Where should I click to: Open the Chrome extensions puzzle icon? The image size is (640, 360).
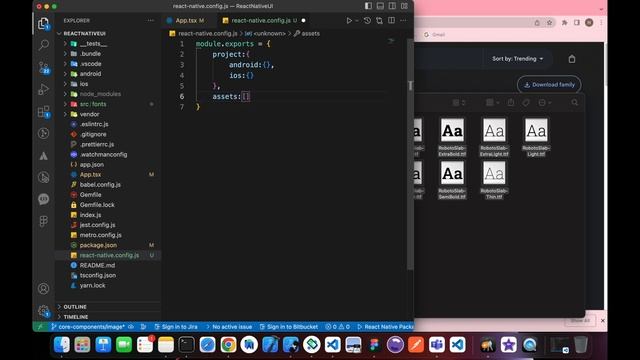pos(564,23)
